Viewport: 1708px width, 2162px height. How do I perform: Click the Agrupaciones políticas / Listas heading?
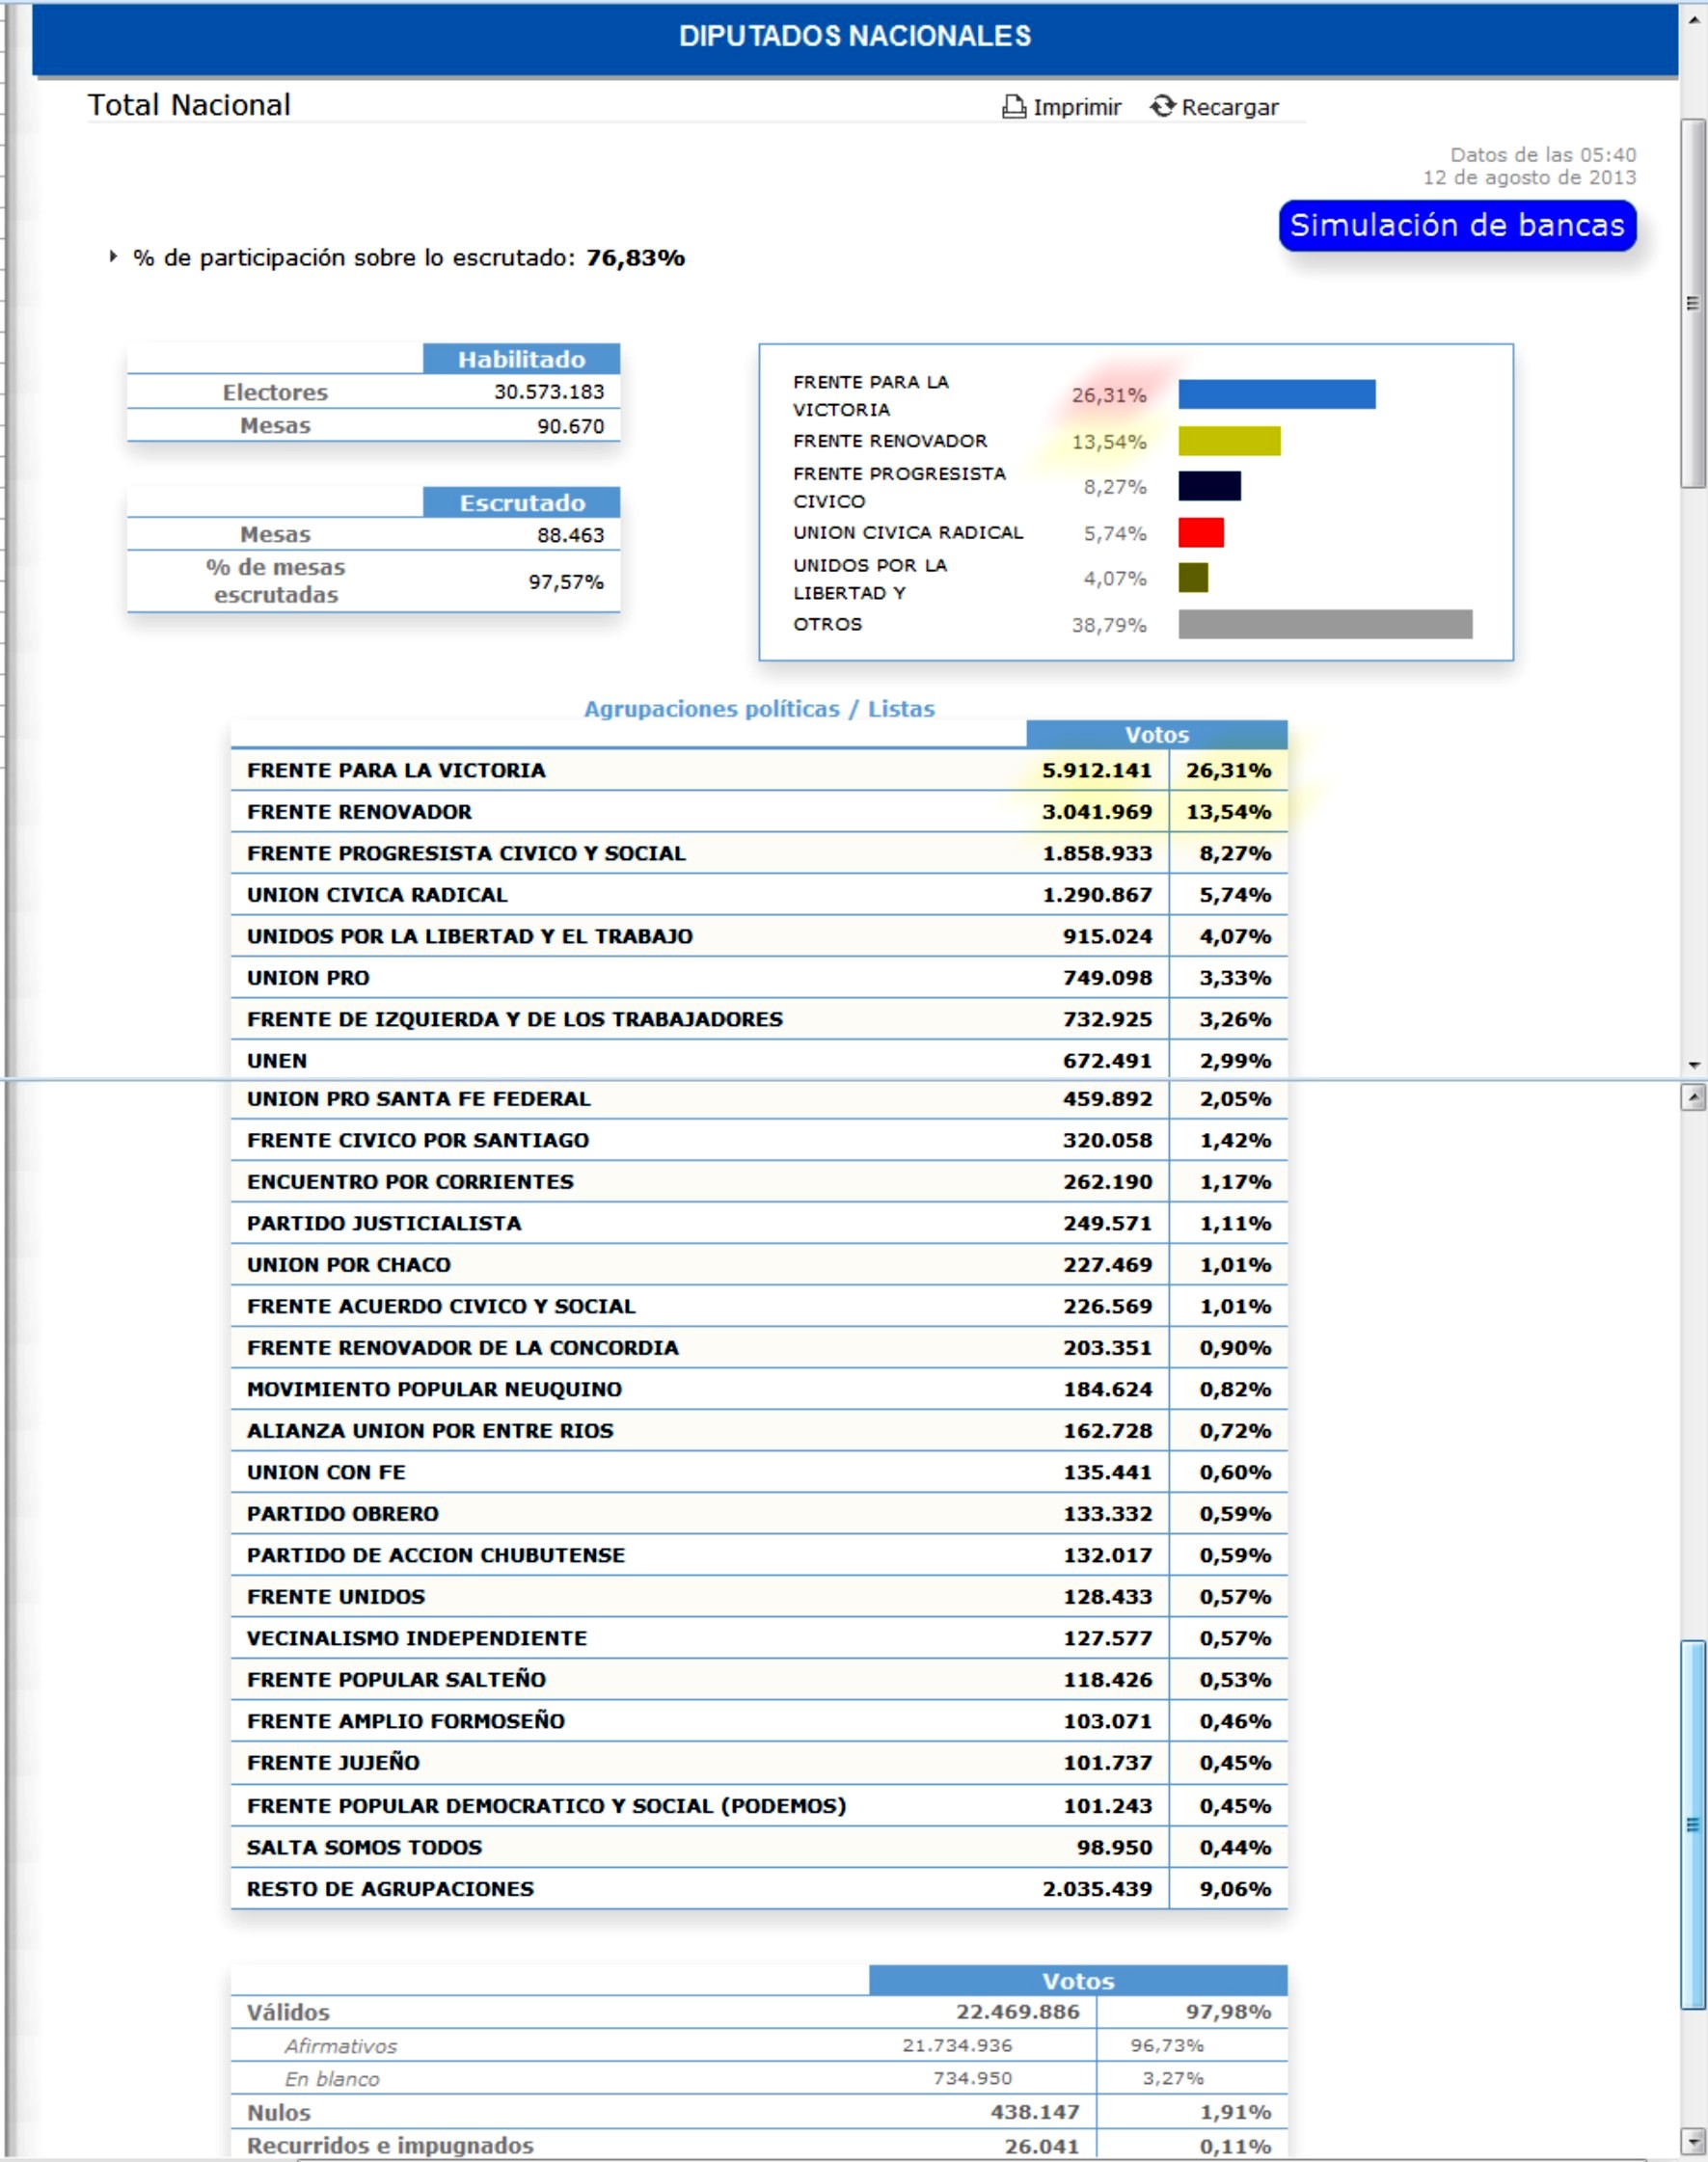[x=758, y=708]
